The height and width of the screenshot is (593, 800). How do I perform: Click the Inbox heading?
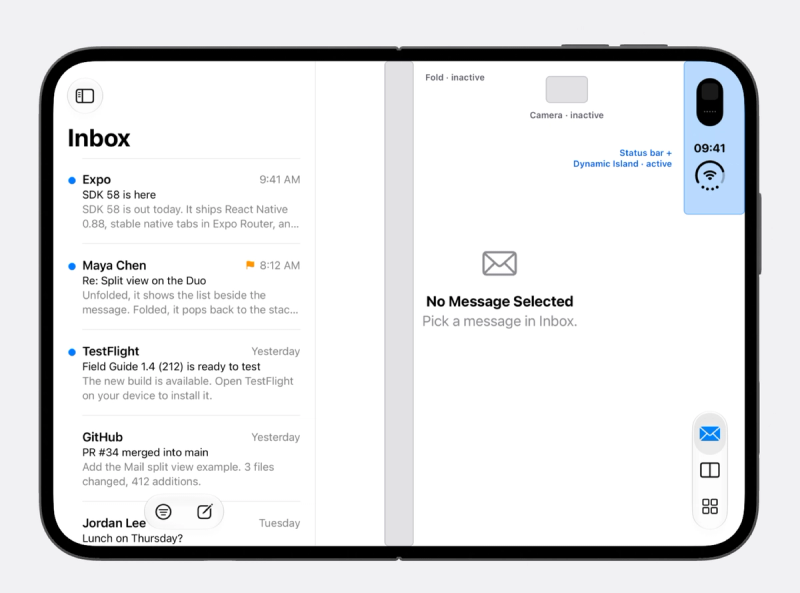[99, 138]
